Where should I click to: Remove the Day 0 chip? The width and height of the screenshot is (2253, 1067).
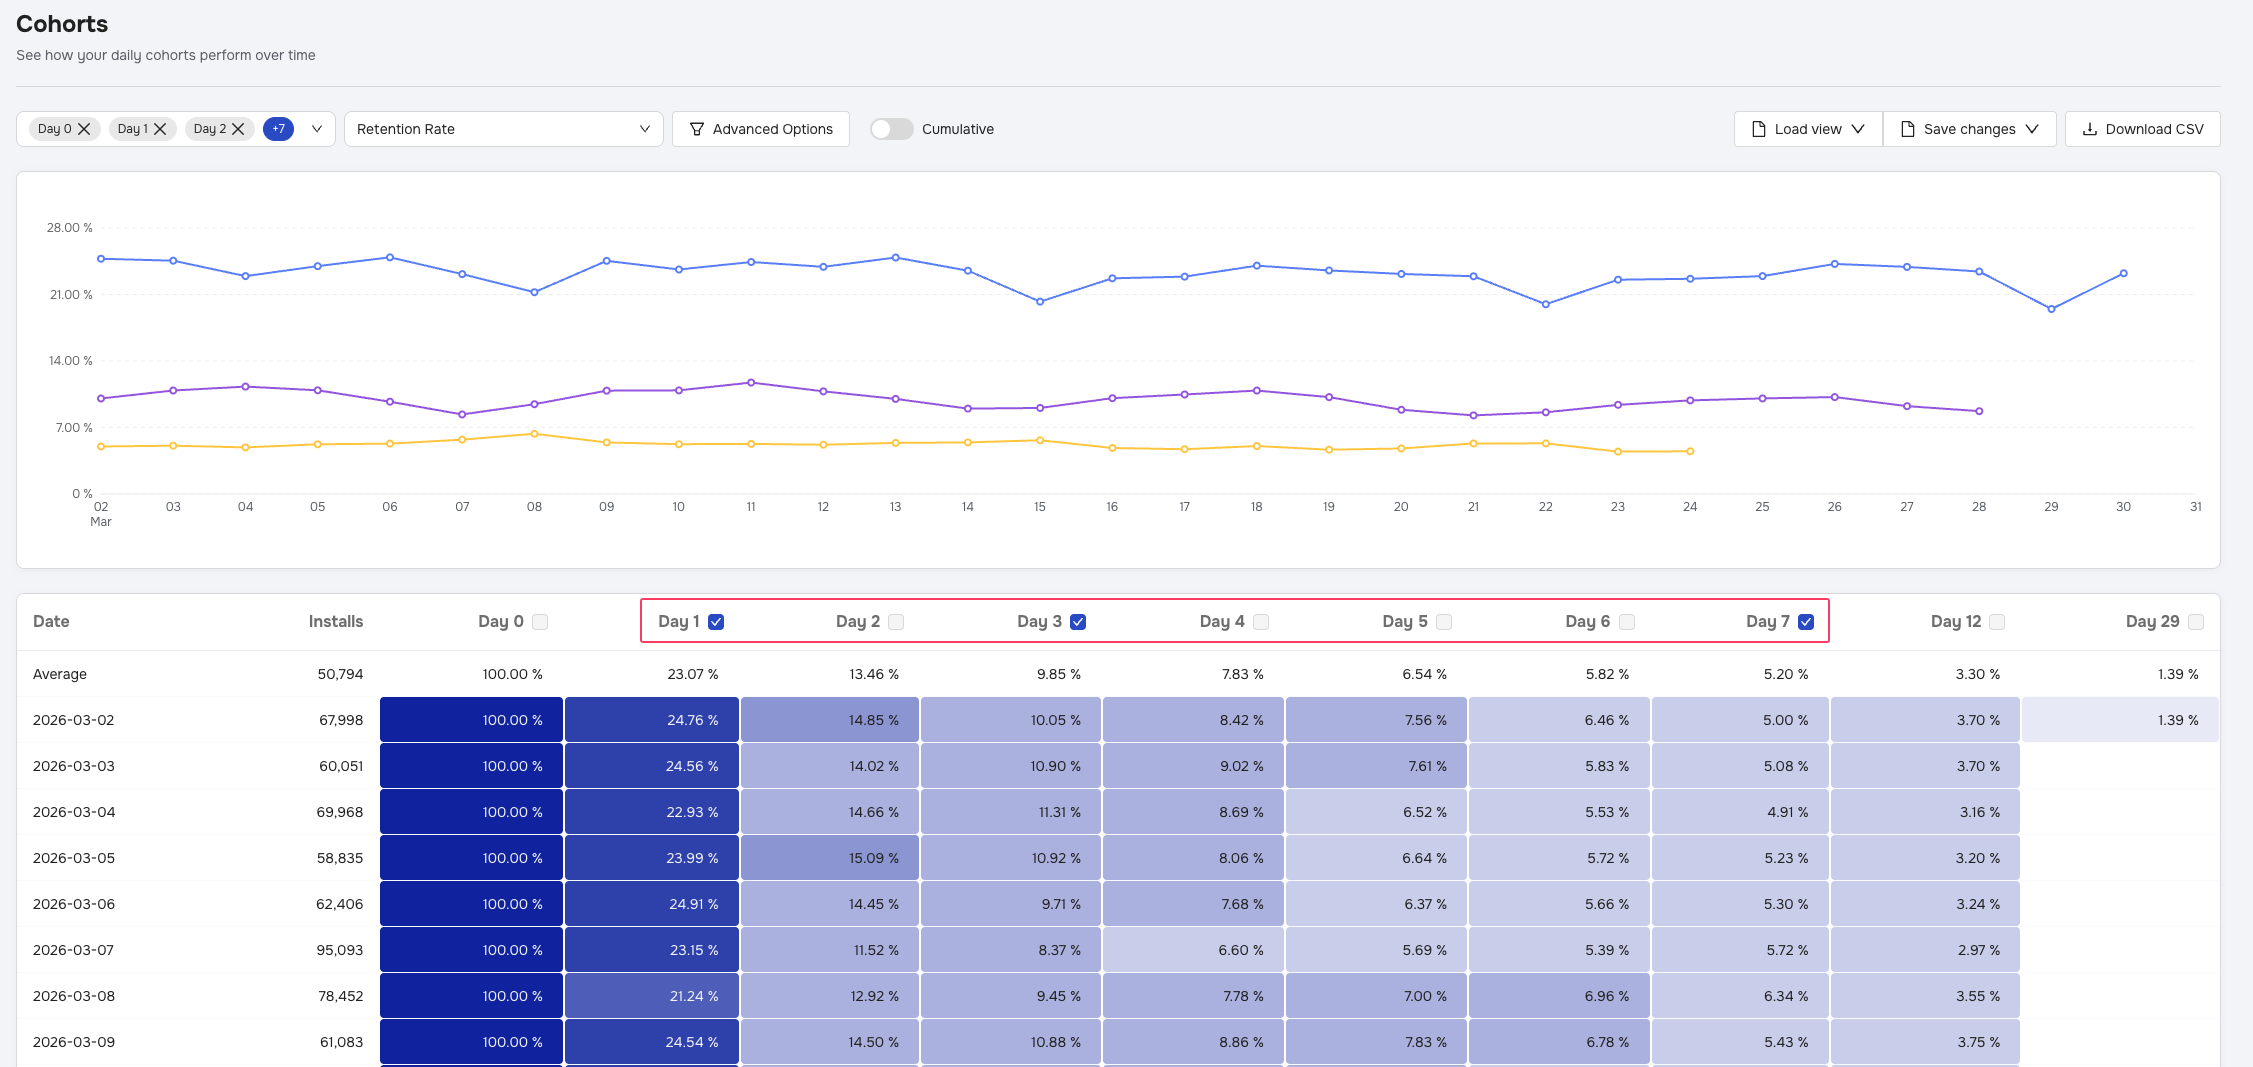pos(84,129)
